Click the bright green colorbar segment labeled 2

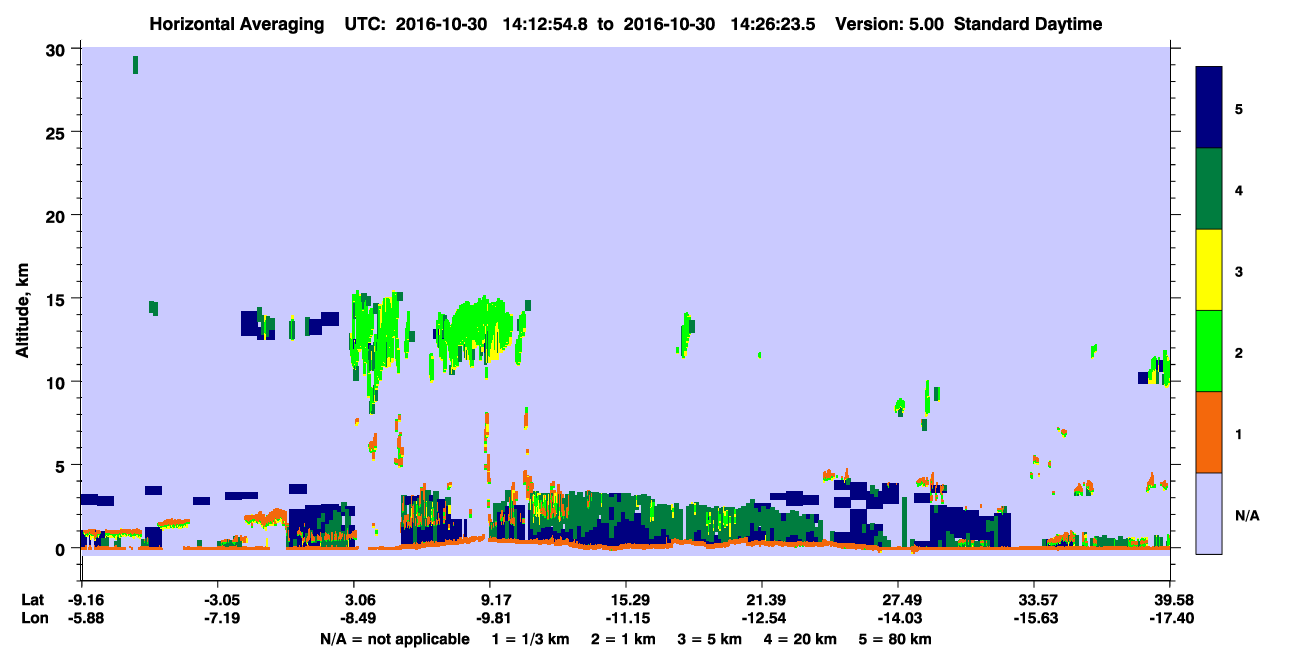pyautogui.click(x=1209, y=350)
